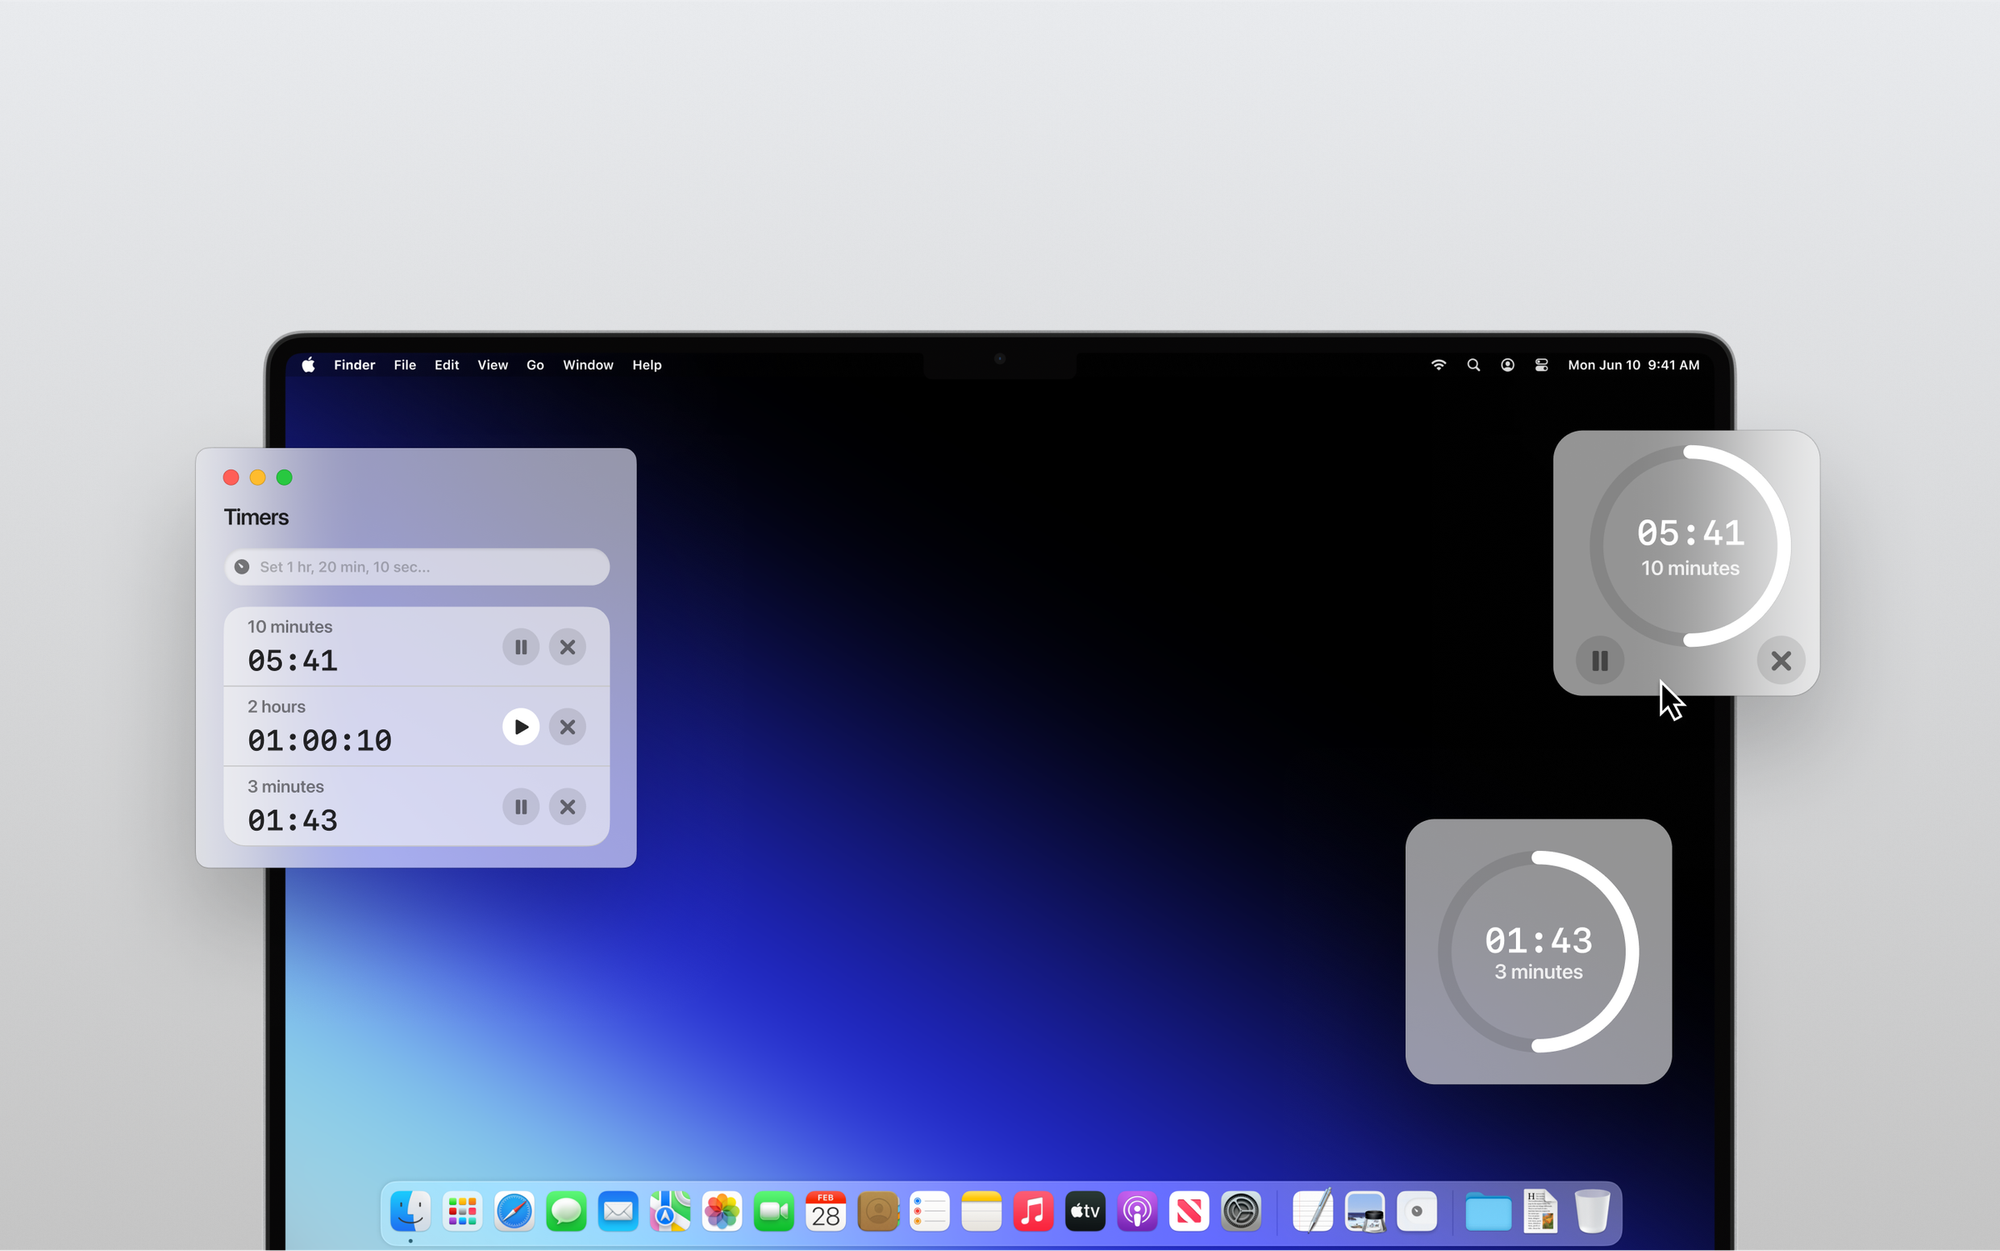Open TextEdit from the Dock
The height and width of the screenshot is (1251, 2000).
click(1313, 1212)
